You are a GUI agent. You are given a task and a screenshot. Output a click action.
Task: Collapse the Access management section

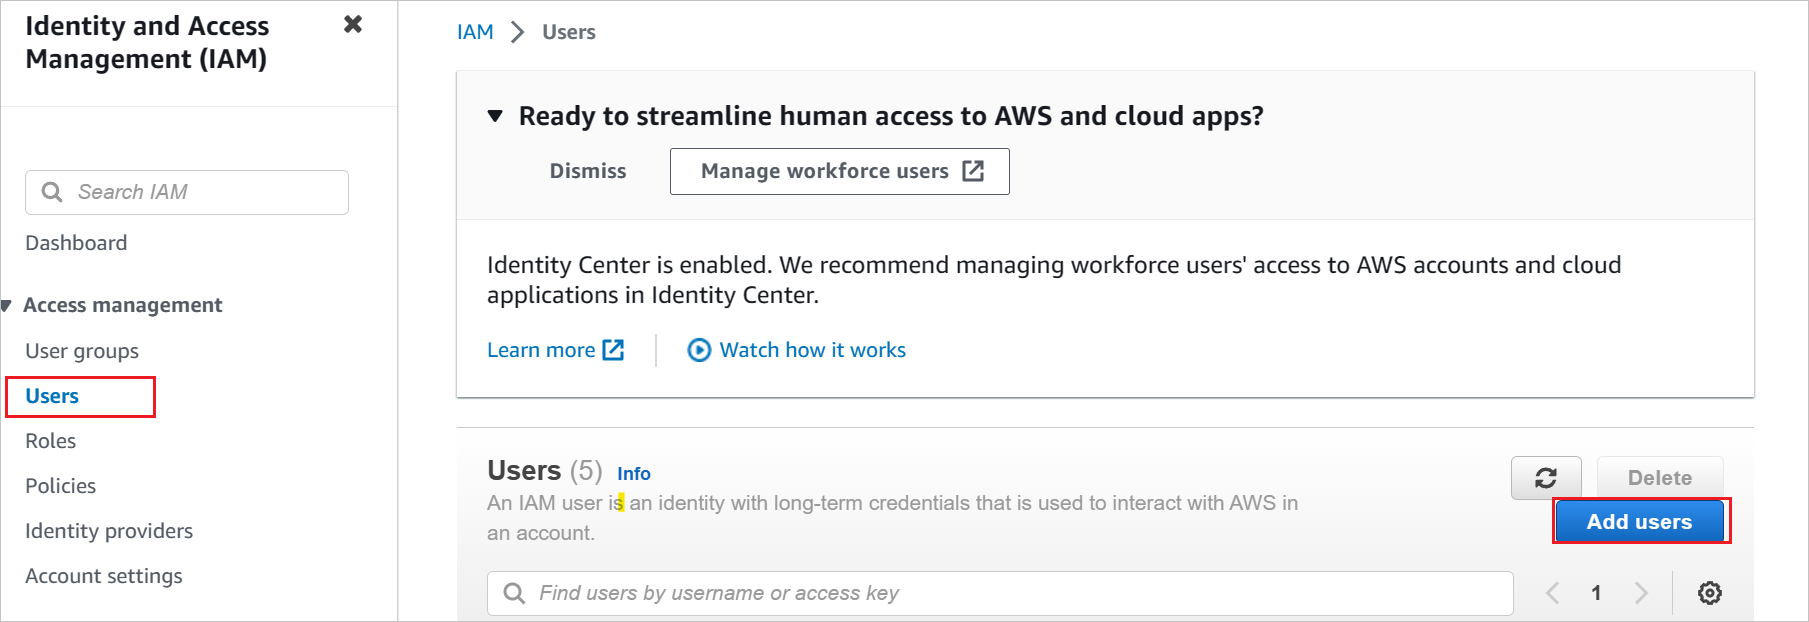7,305
